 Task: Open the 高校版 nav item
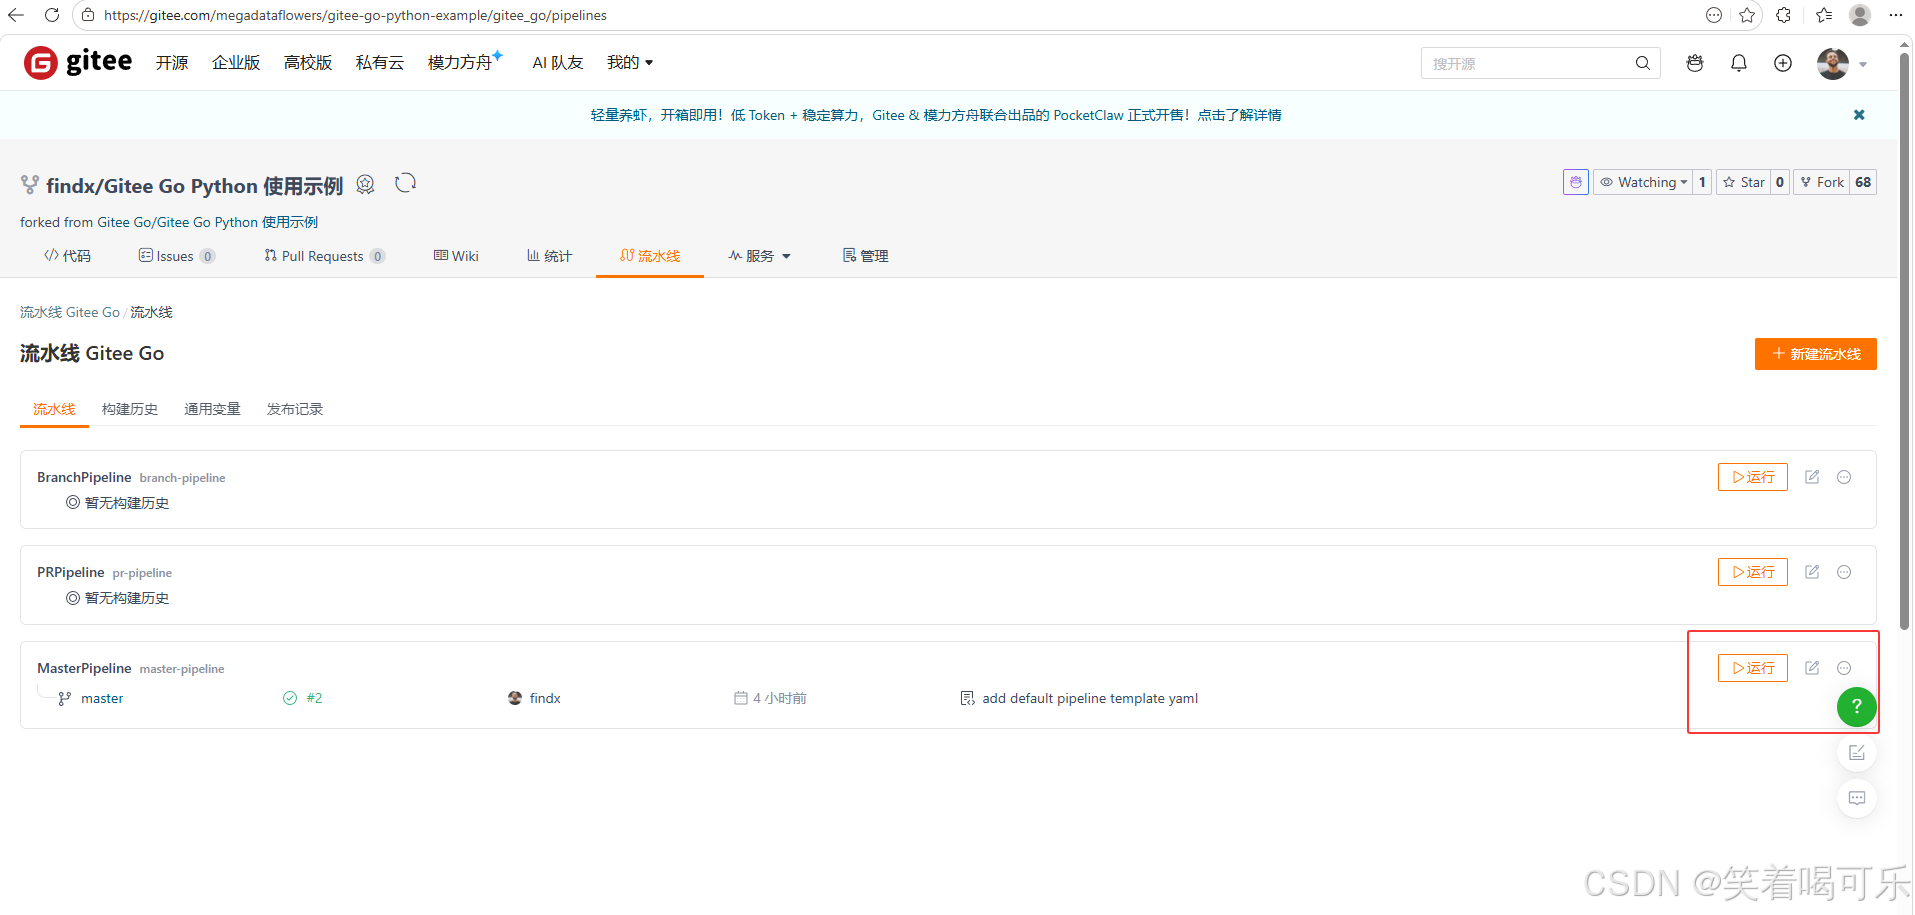pyautogui.click(x=308, y=62)
